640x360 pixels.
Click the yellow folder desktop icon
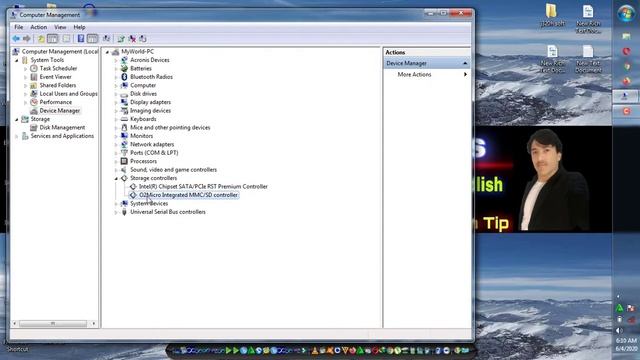(x=551, y=11)
